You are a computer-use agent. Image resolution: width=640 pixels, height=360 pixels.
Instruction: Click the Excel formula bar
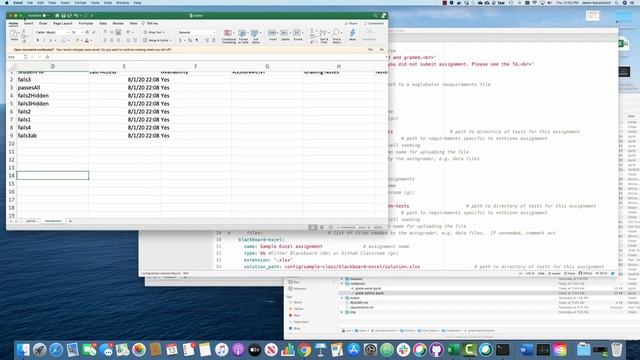(218, 57)
